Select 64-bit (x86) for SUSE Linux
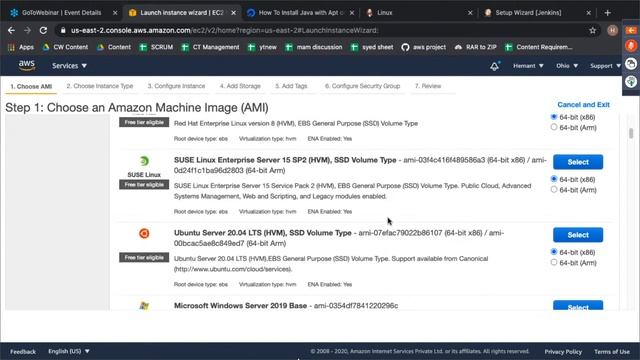640x360 pixels. (x=553, y=179)
